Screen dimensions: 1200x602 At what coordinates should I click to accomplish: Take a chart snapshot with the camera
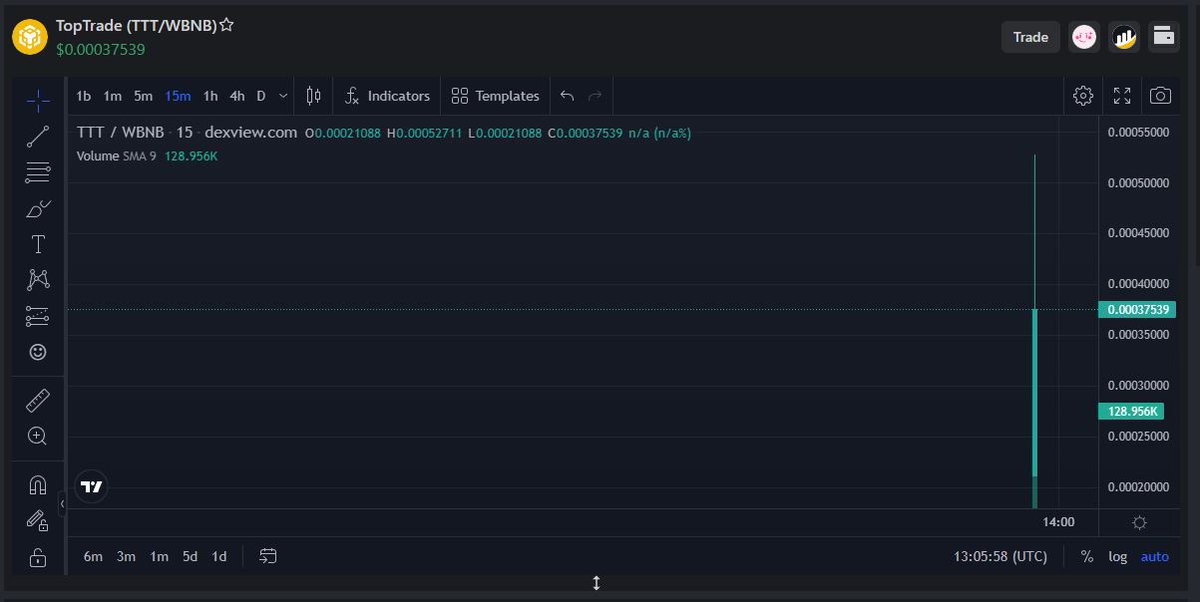point(1160,95)
